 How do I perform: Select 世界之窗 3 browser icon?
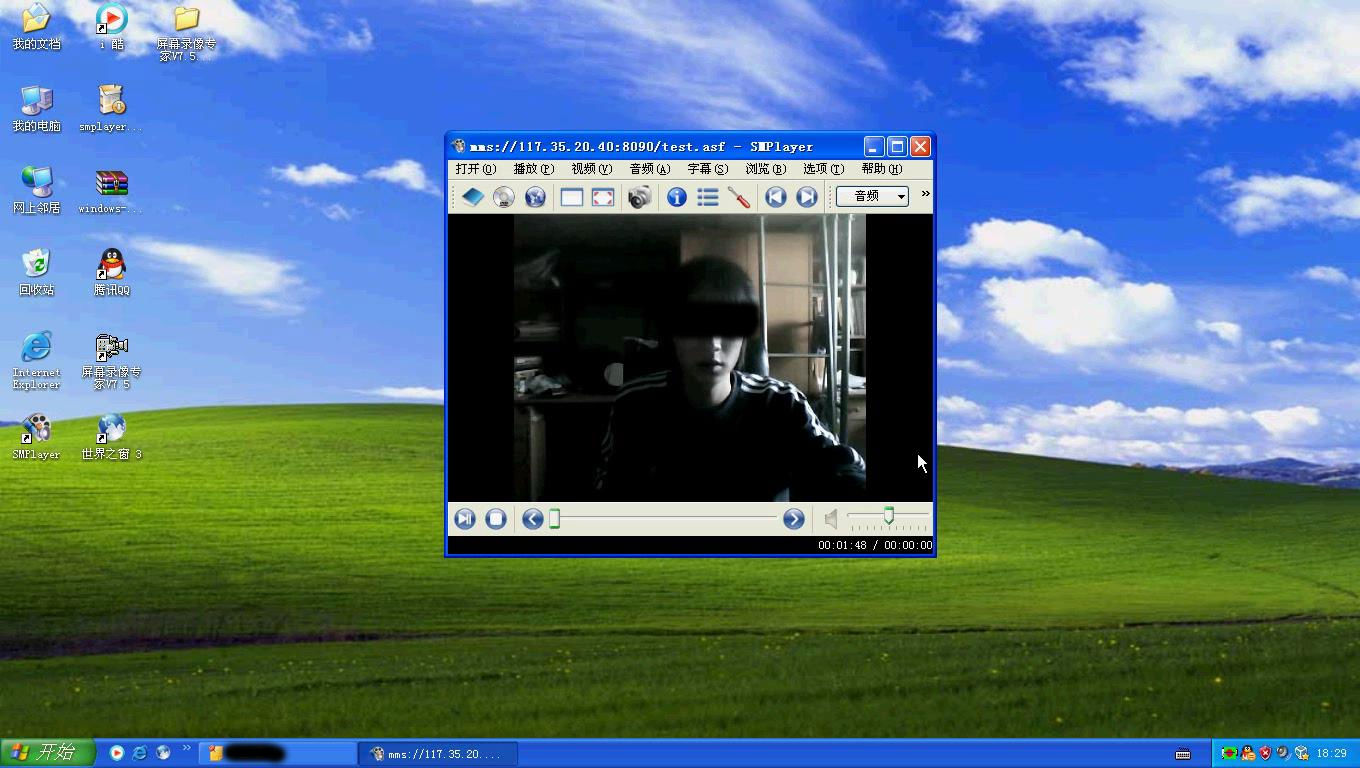tap(111, 437)
